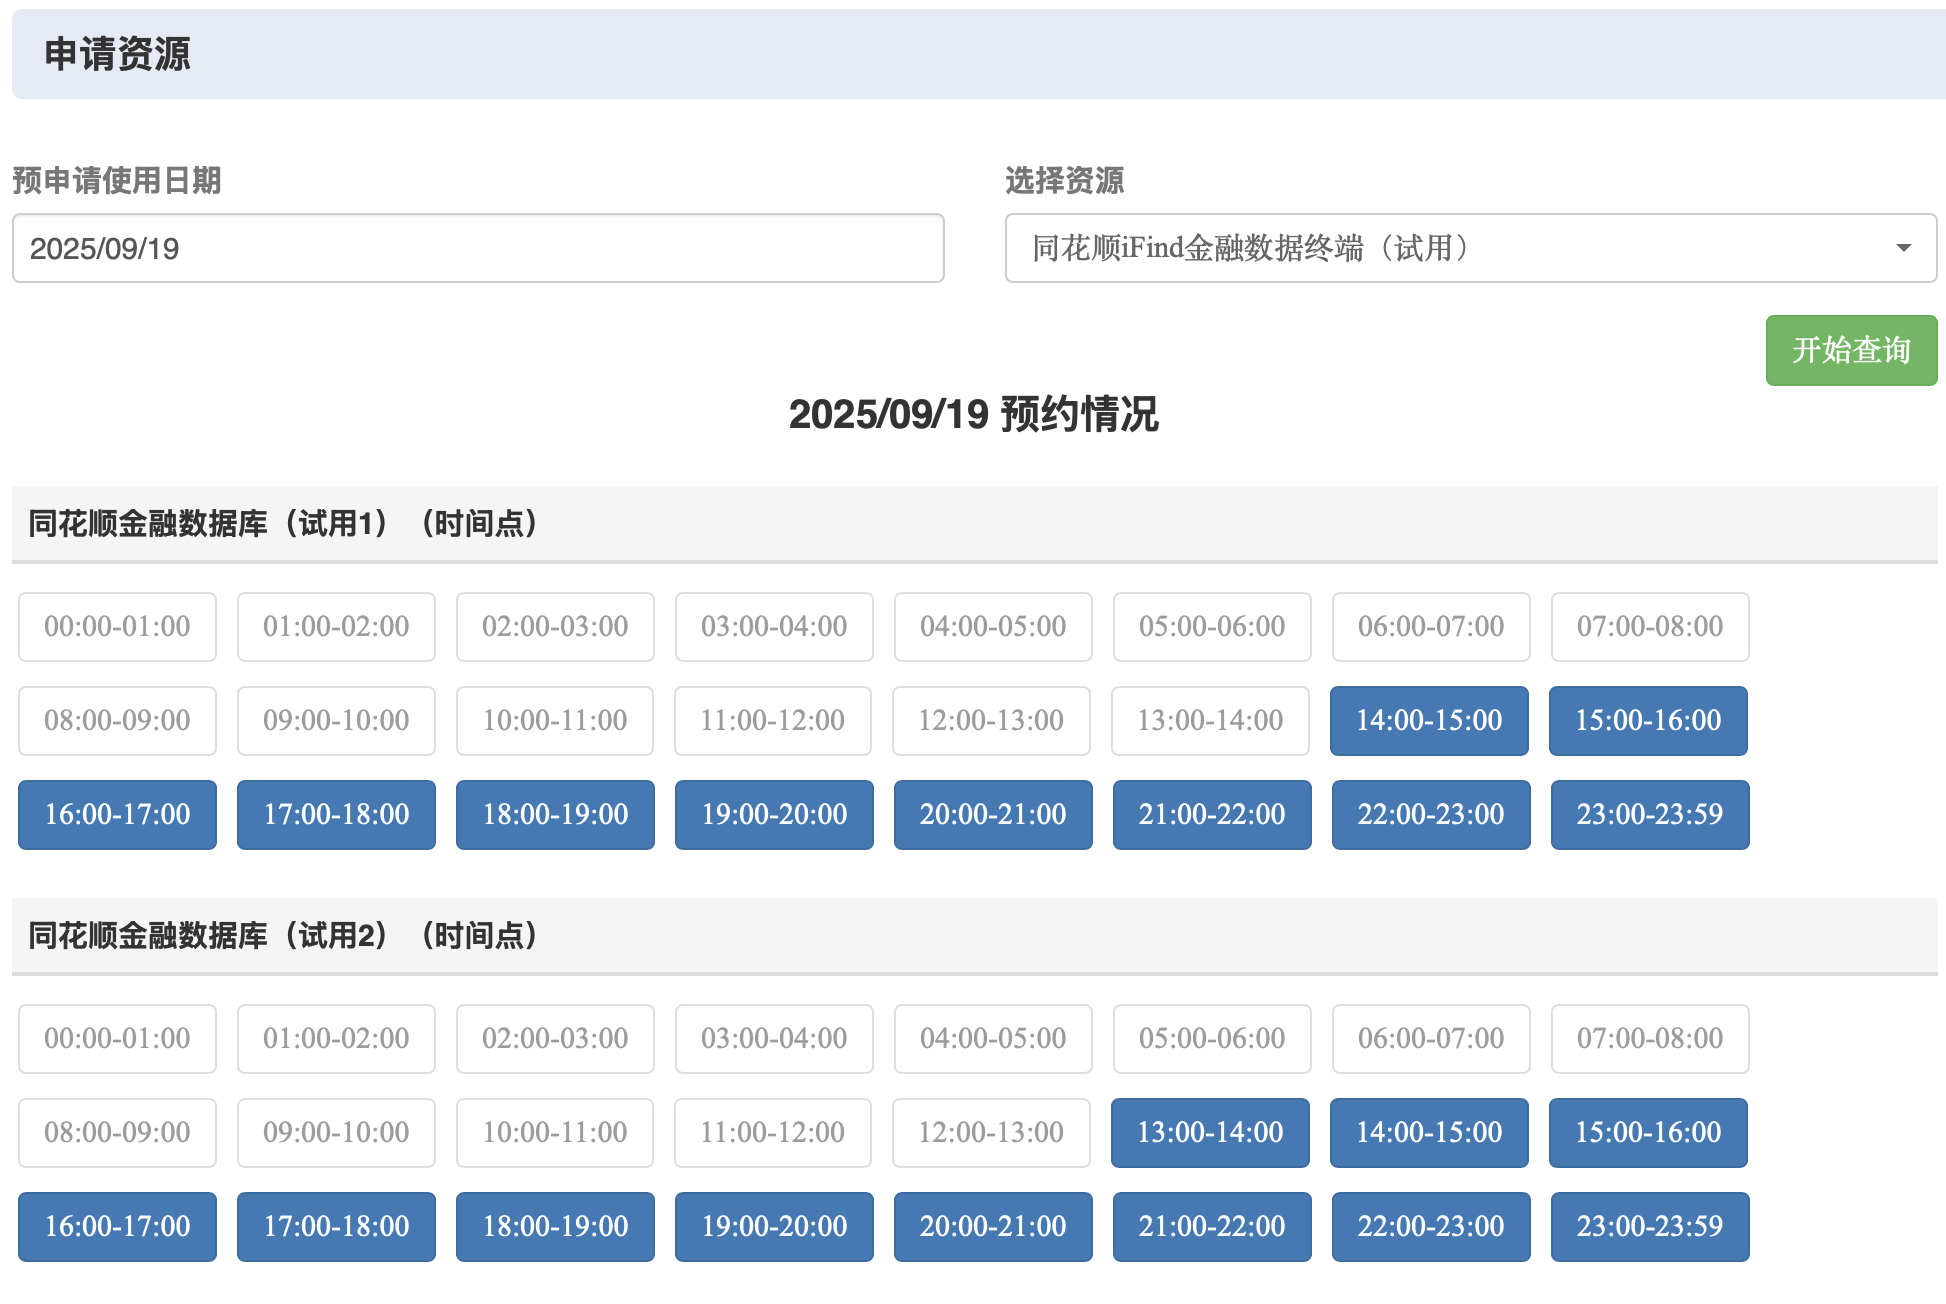This screenshot has width=1946, height=1304.
Task: Click 同花顺金融数据库(试用1) section header
Action: pos(283,523)
